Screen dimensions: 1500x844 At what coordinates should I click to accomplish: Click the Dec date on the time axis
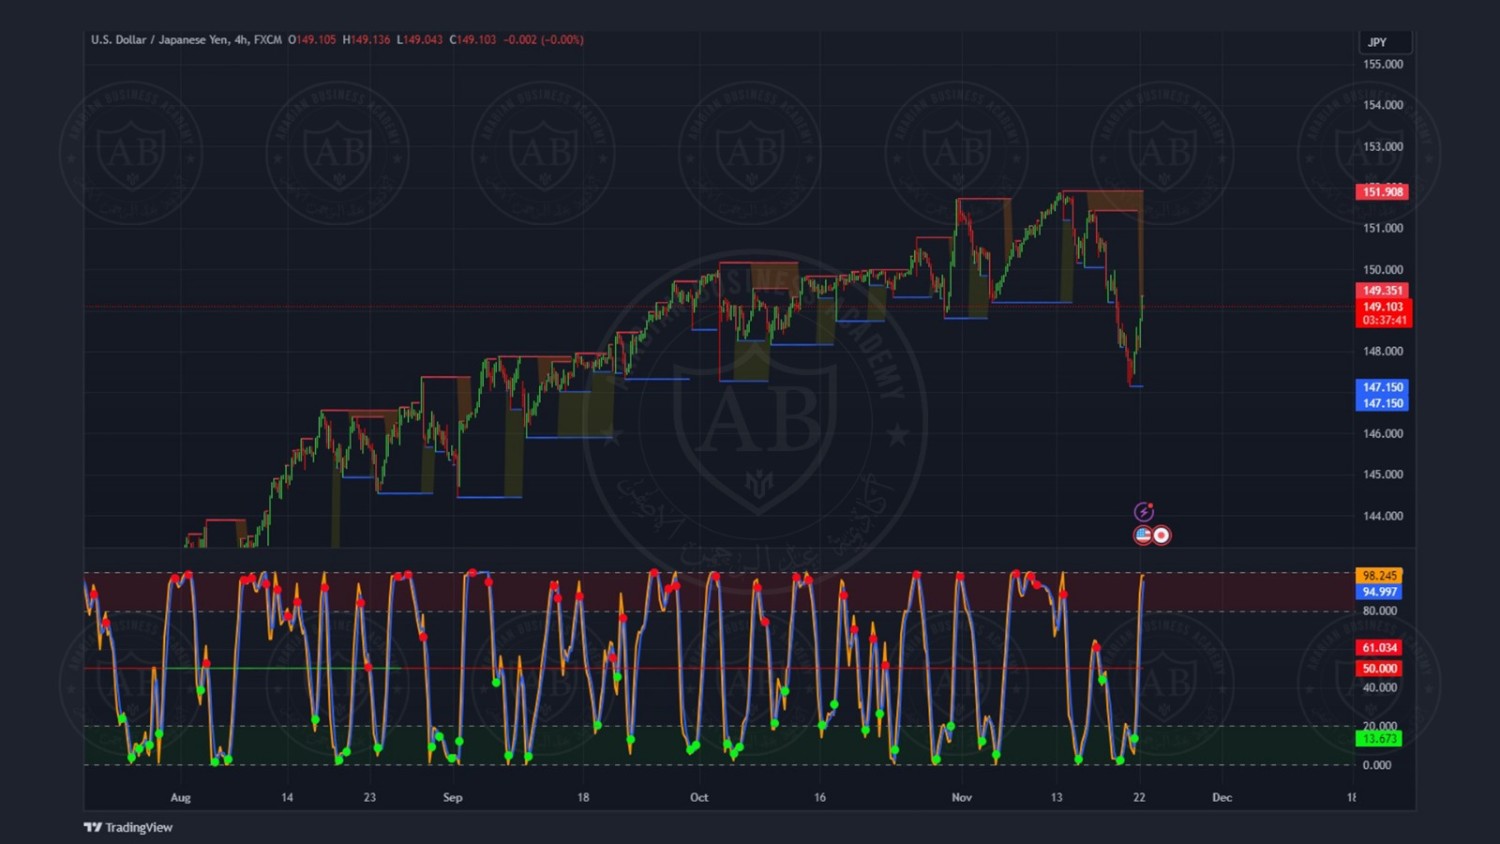coord(1222,798)
